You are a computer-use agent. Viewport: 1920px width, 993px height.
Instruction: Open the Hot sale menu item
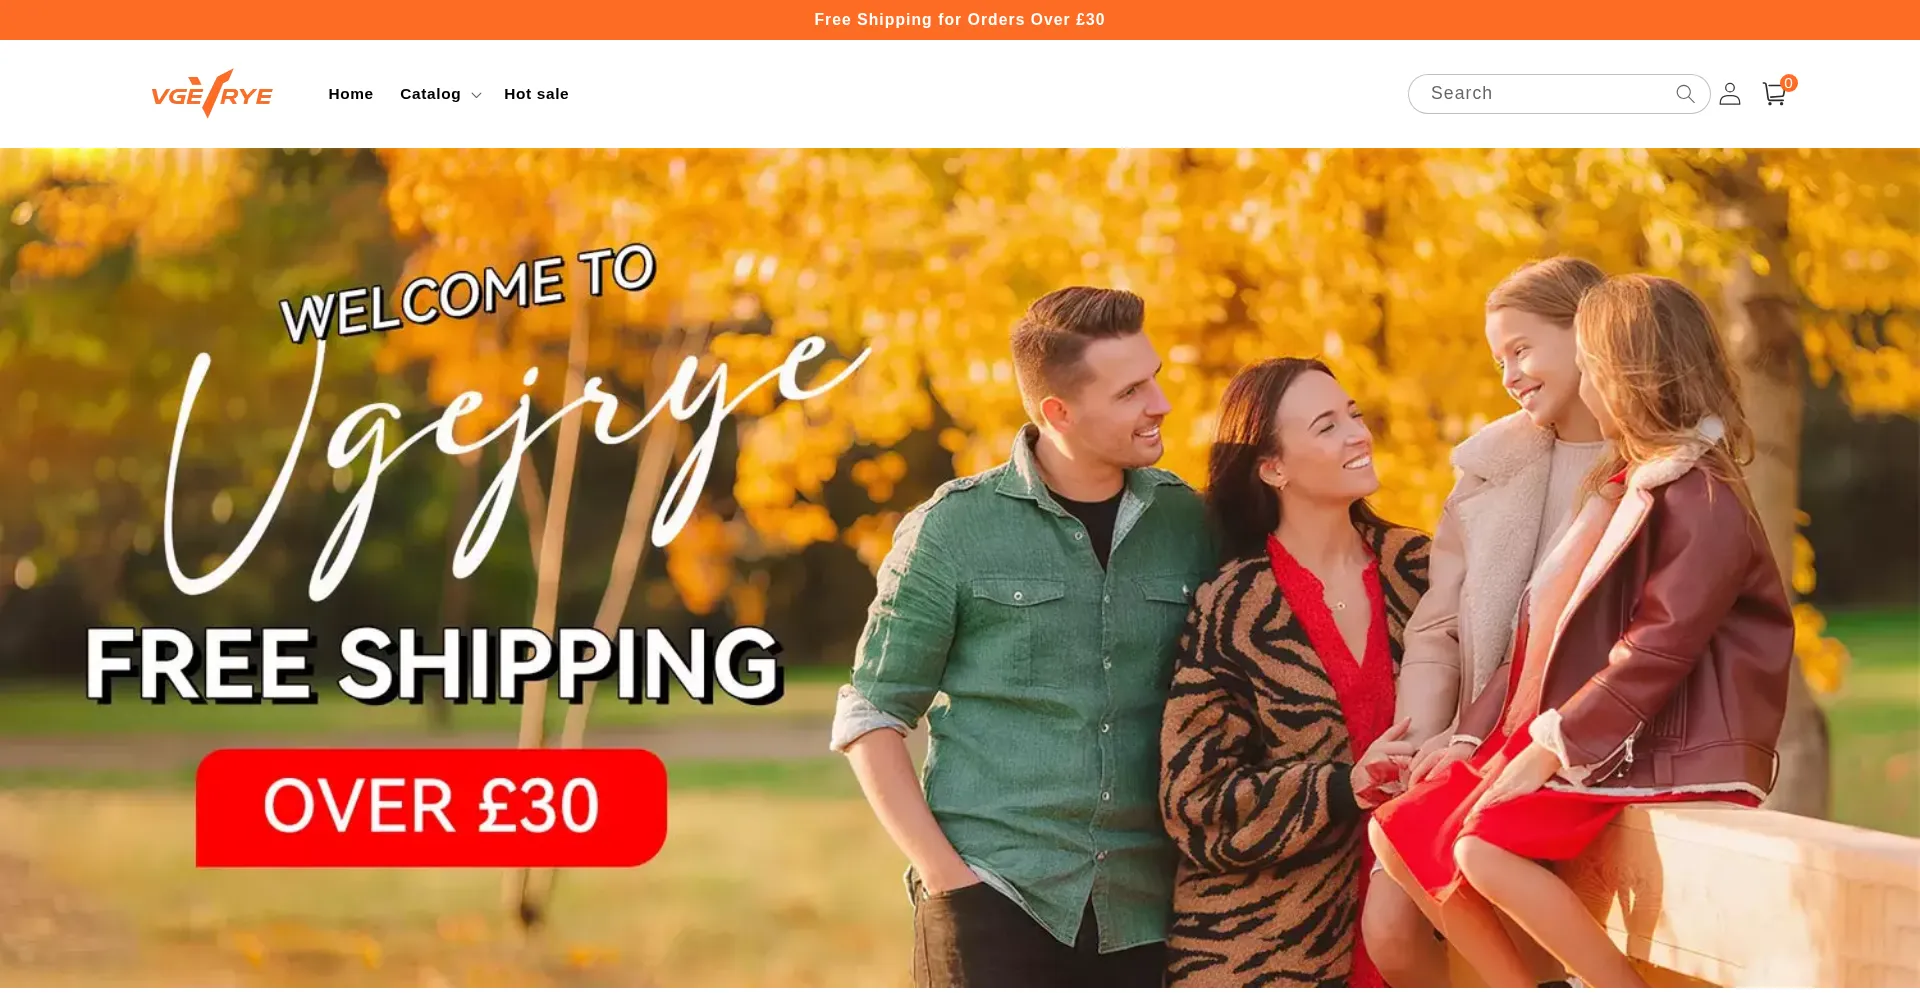click(536, 94)
